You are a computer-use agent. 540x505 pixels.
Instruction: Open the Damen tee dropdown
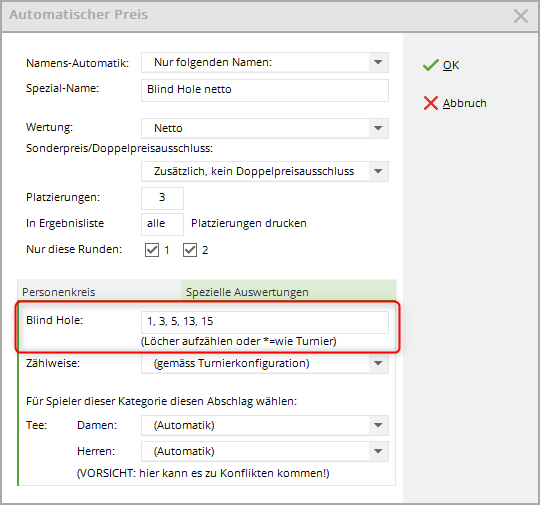[x=378, y=425]
